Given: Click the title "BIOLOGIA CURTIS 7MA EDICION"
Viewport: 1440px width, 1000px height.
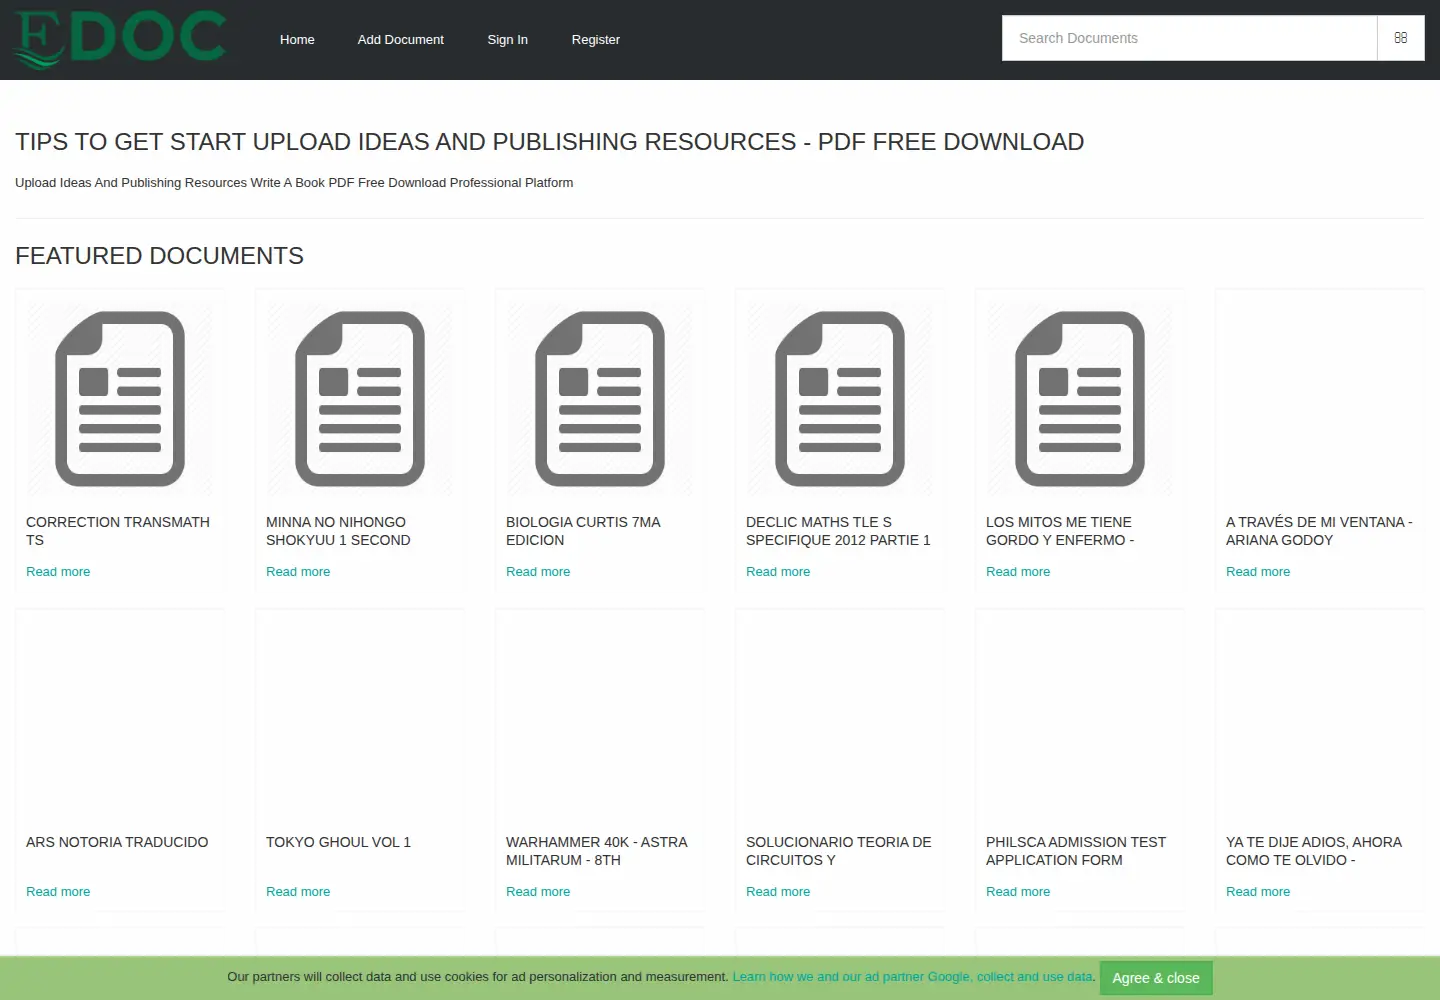Looking at the screenshot, I should (583, 531).
